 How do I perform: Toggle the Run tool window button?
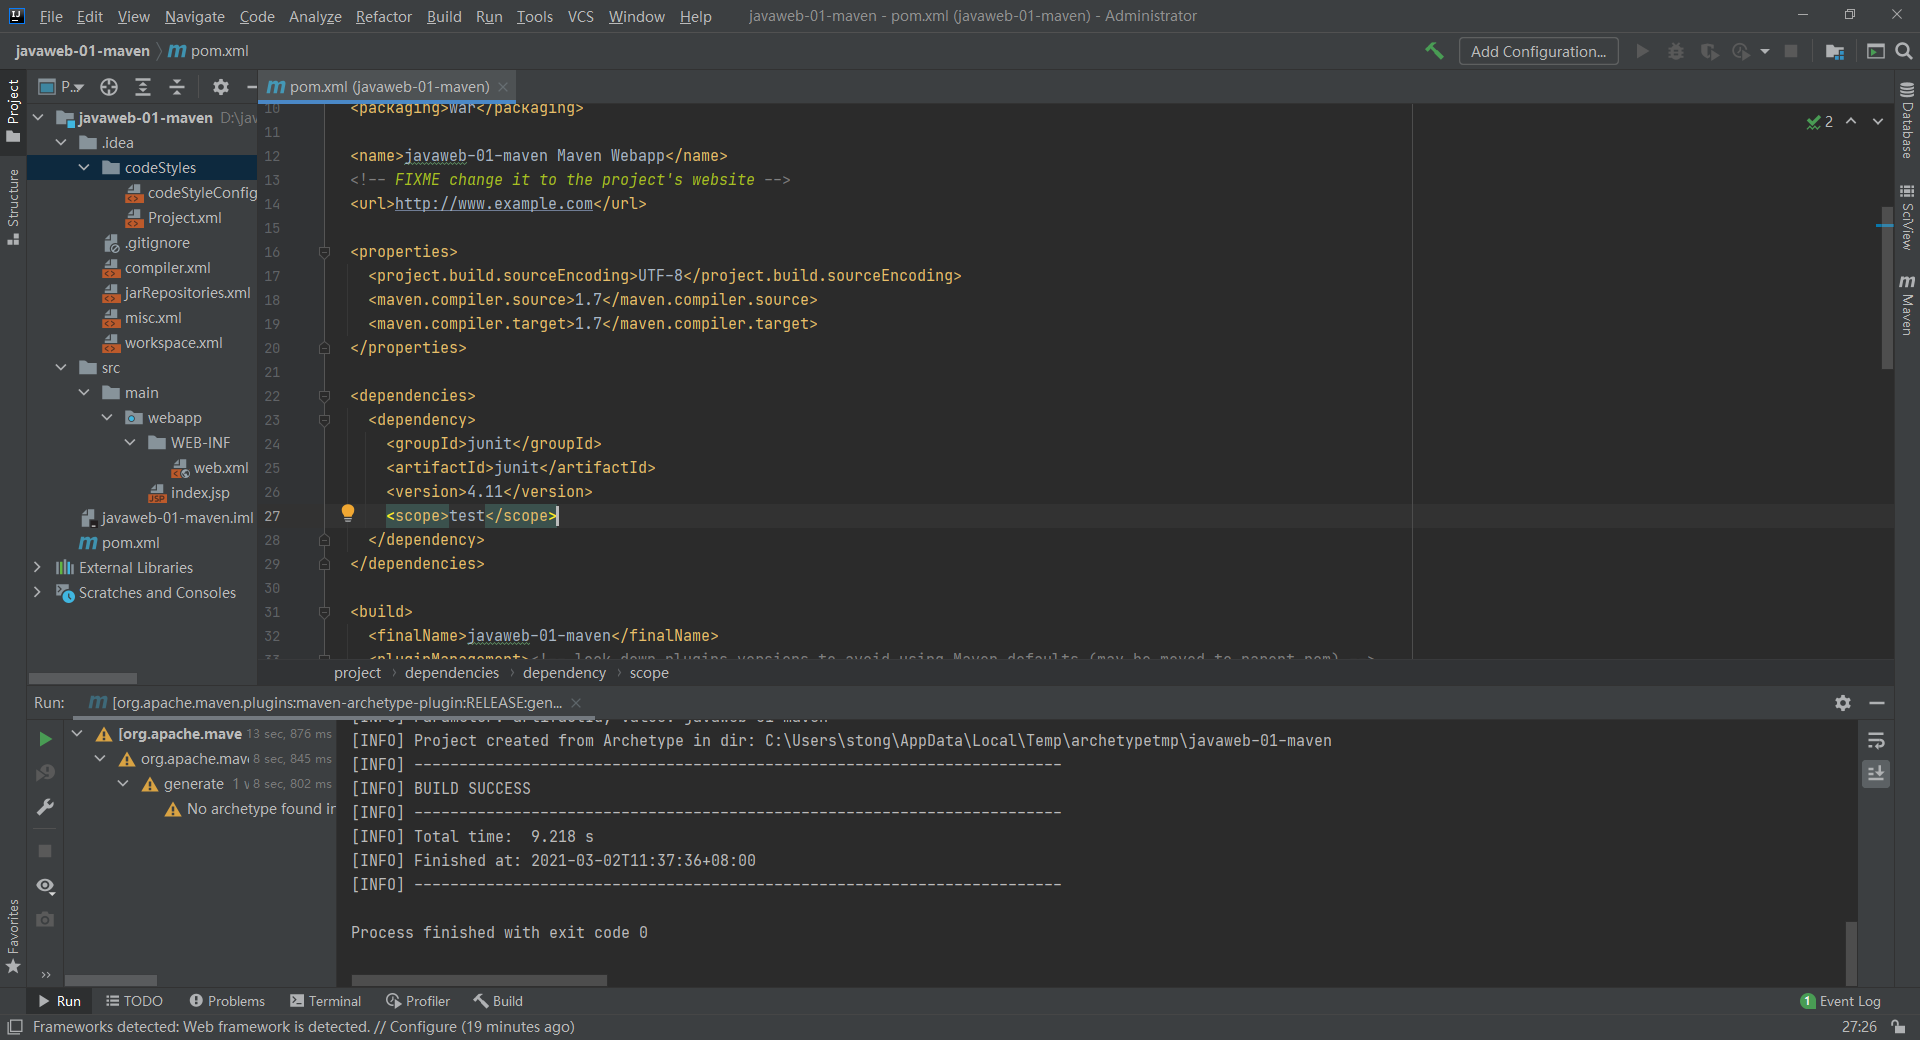click(x=59, y=1001)
